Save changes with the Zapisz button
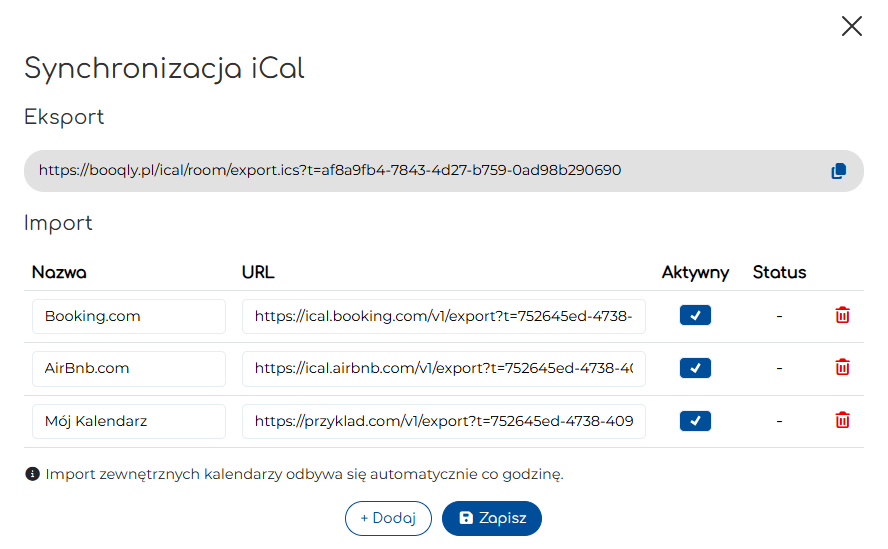 tap(491, 518)
